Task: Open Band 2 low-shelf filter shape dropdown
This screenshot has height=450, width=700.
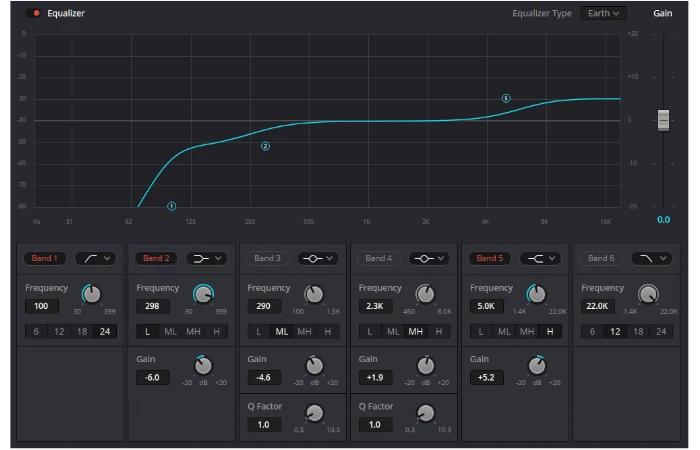Action: tap(207, 258)
